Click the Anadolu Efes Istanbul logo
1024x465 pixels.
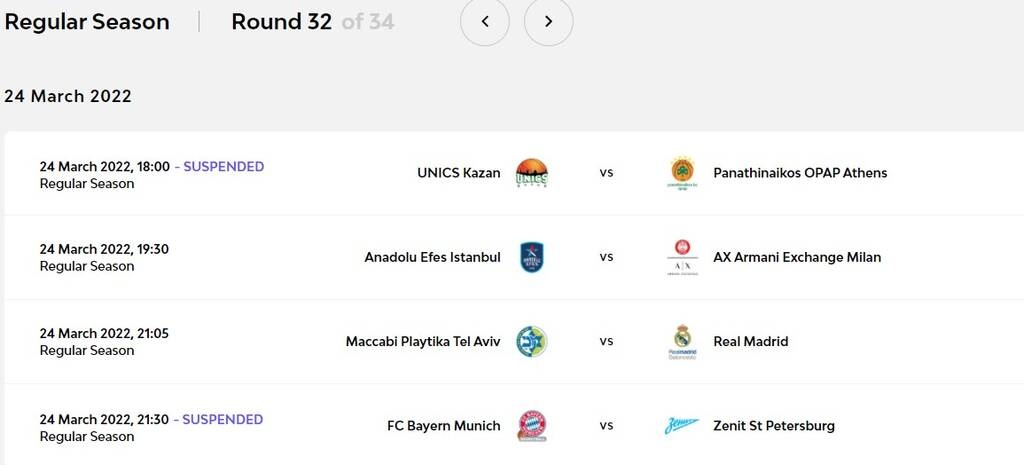(x=531, y=257)
